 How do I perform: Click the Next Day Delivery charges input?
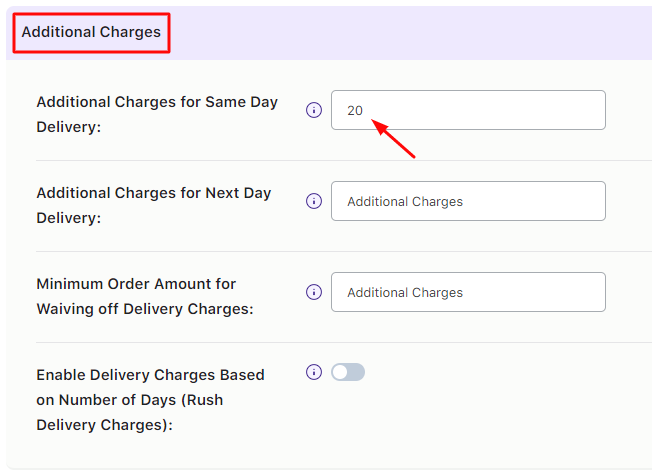point(468,201)
